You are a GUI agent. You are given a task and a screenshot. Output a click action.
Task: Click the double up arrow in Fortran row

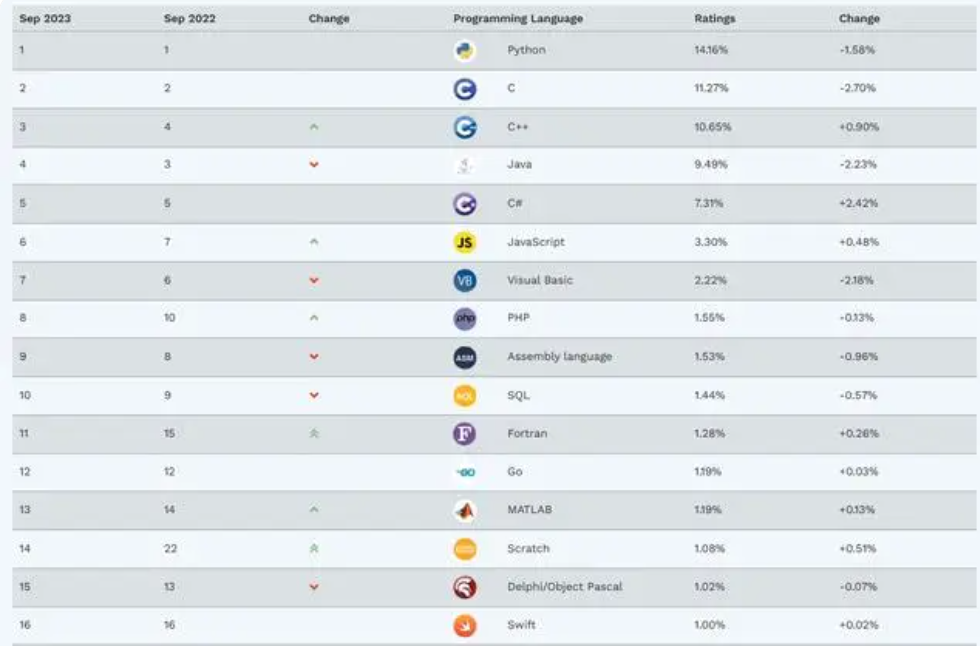pos(314,433)
